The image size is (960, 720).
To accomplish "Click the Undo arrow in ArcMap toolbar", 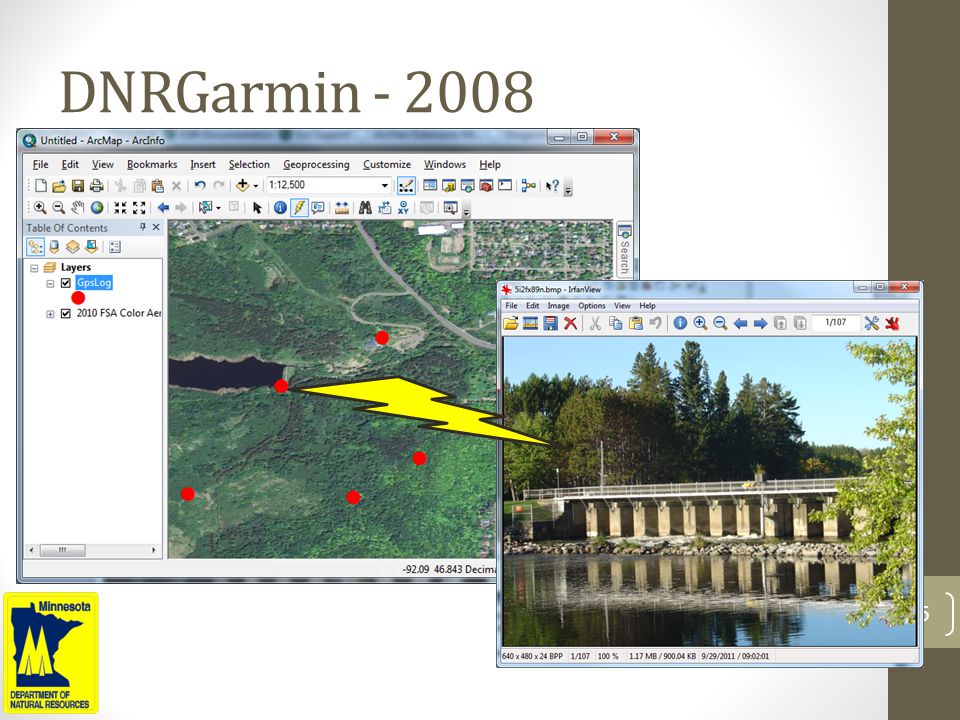I will click(x=200, y=185).
